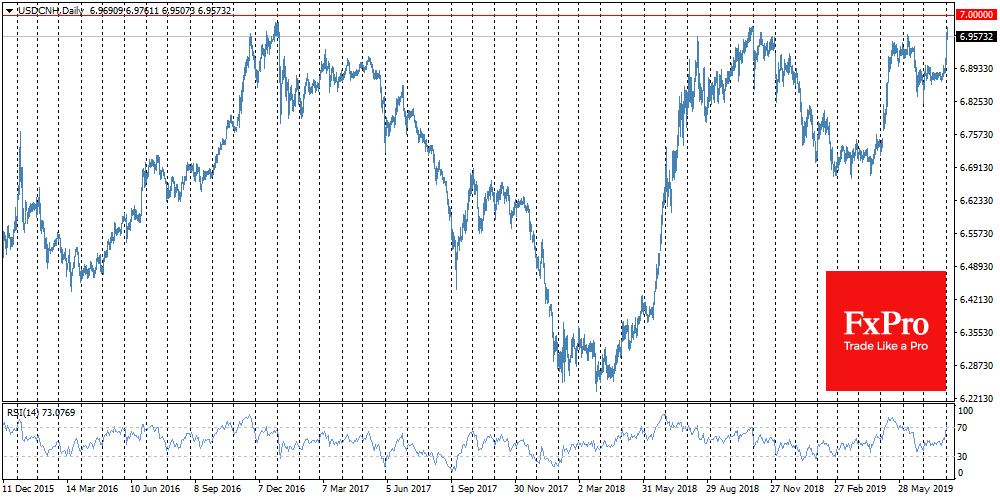The image size is (1000, 500).
Task: Click the 6.28230 price axis label
Action: click(x=976, y=366)
